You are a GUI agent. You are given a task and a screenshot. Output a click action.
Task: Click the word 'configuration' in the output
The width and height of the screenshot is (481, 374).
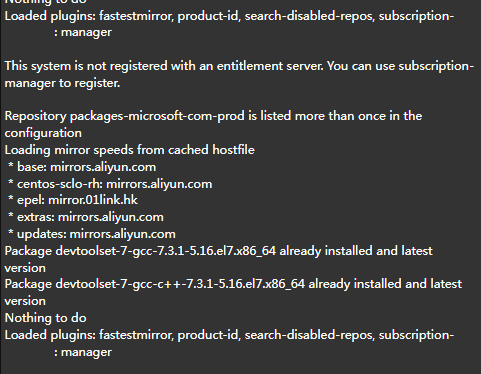[x=43, y=133]
